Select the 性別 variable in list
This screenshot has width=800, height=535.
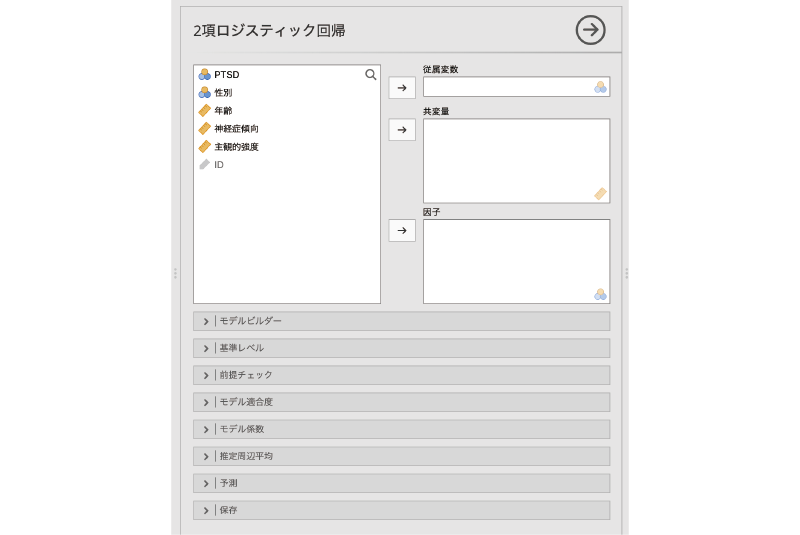[222, 93]
